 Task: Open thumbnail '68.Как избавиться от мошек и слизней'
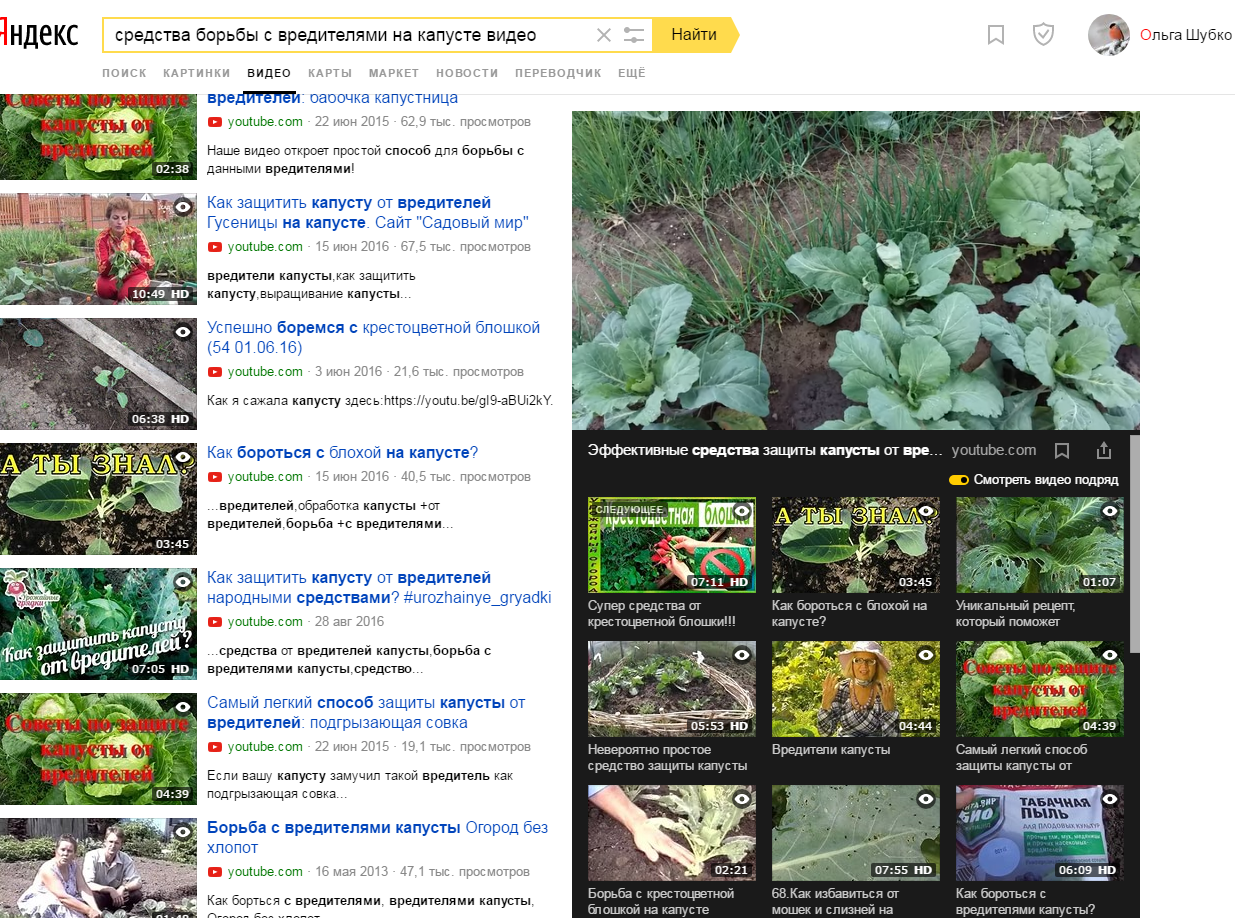click(856, 833)
